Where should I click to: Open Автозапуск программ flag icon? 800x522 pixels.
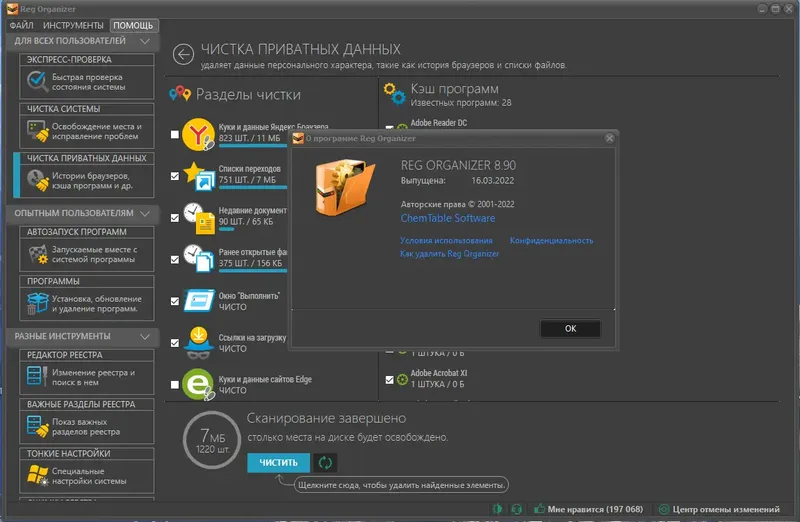tap(38, 254)
